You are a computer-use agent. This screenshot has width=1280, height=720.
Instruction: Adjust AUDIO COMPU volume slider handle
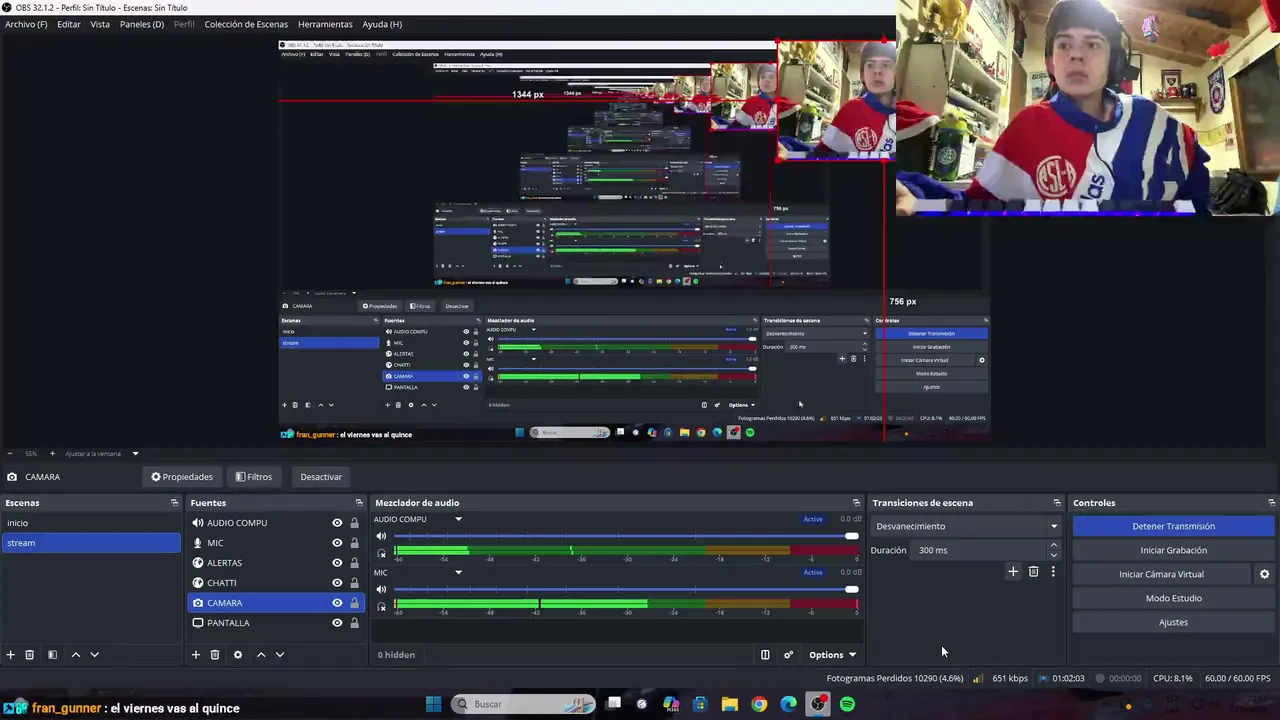[x=851, y=536]
